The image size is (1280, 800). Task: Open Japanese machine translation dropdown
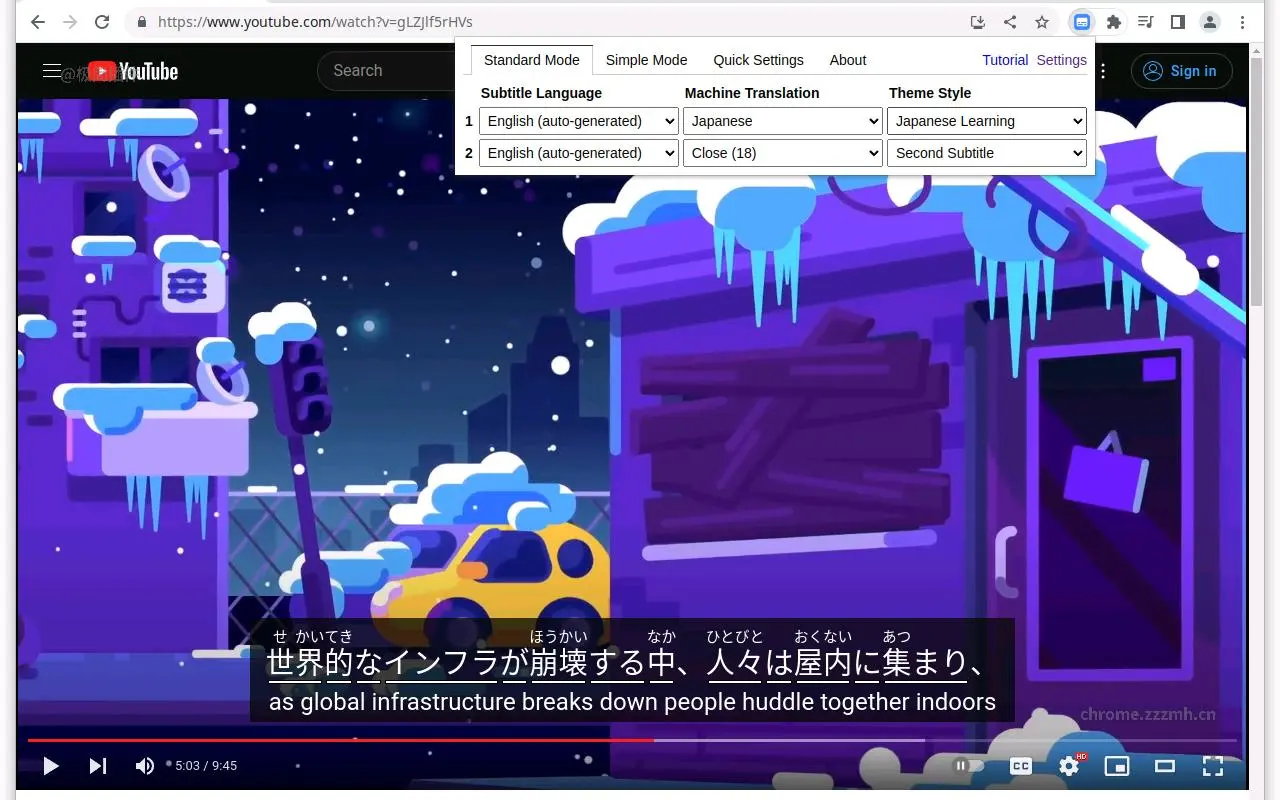coord(783,121)
